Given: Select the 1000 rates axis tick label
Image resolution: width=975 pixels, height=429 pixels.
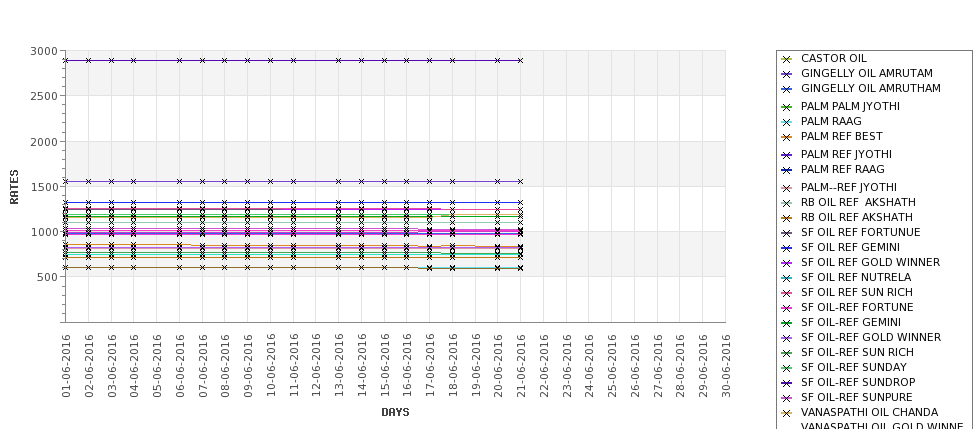Looking at the screenshot, I should pos(44,232).
